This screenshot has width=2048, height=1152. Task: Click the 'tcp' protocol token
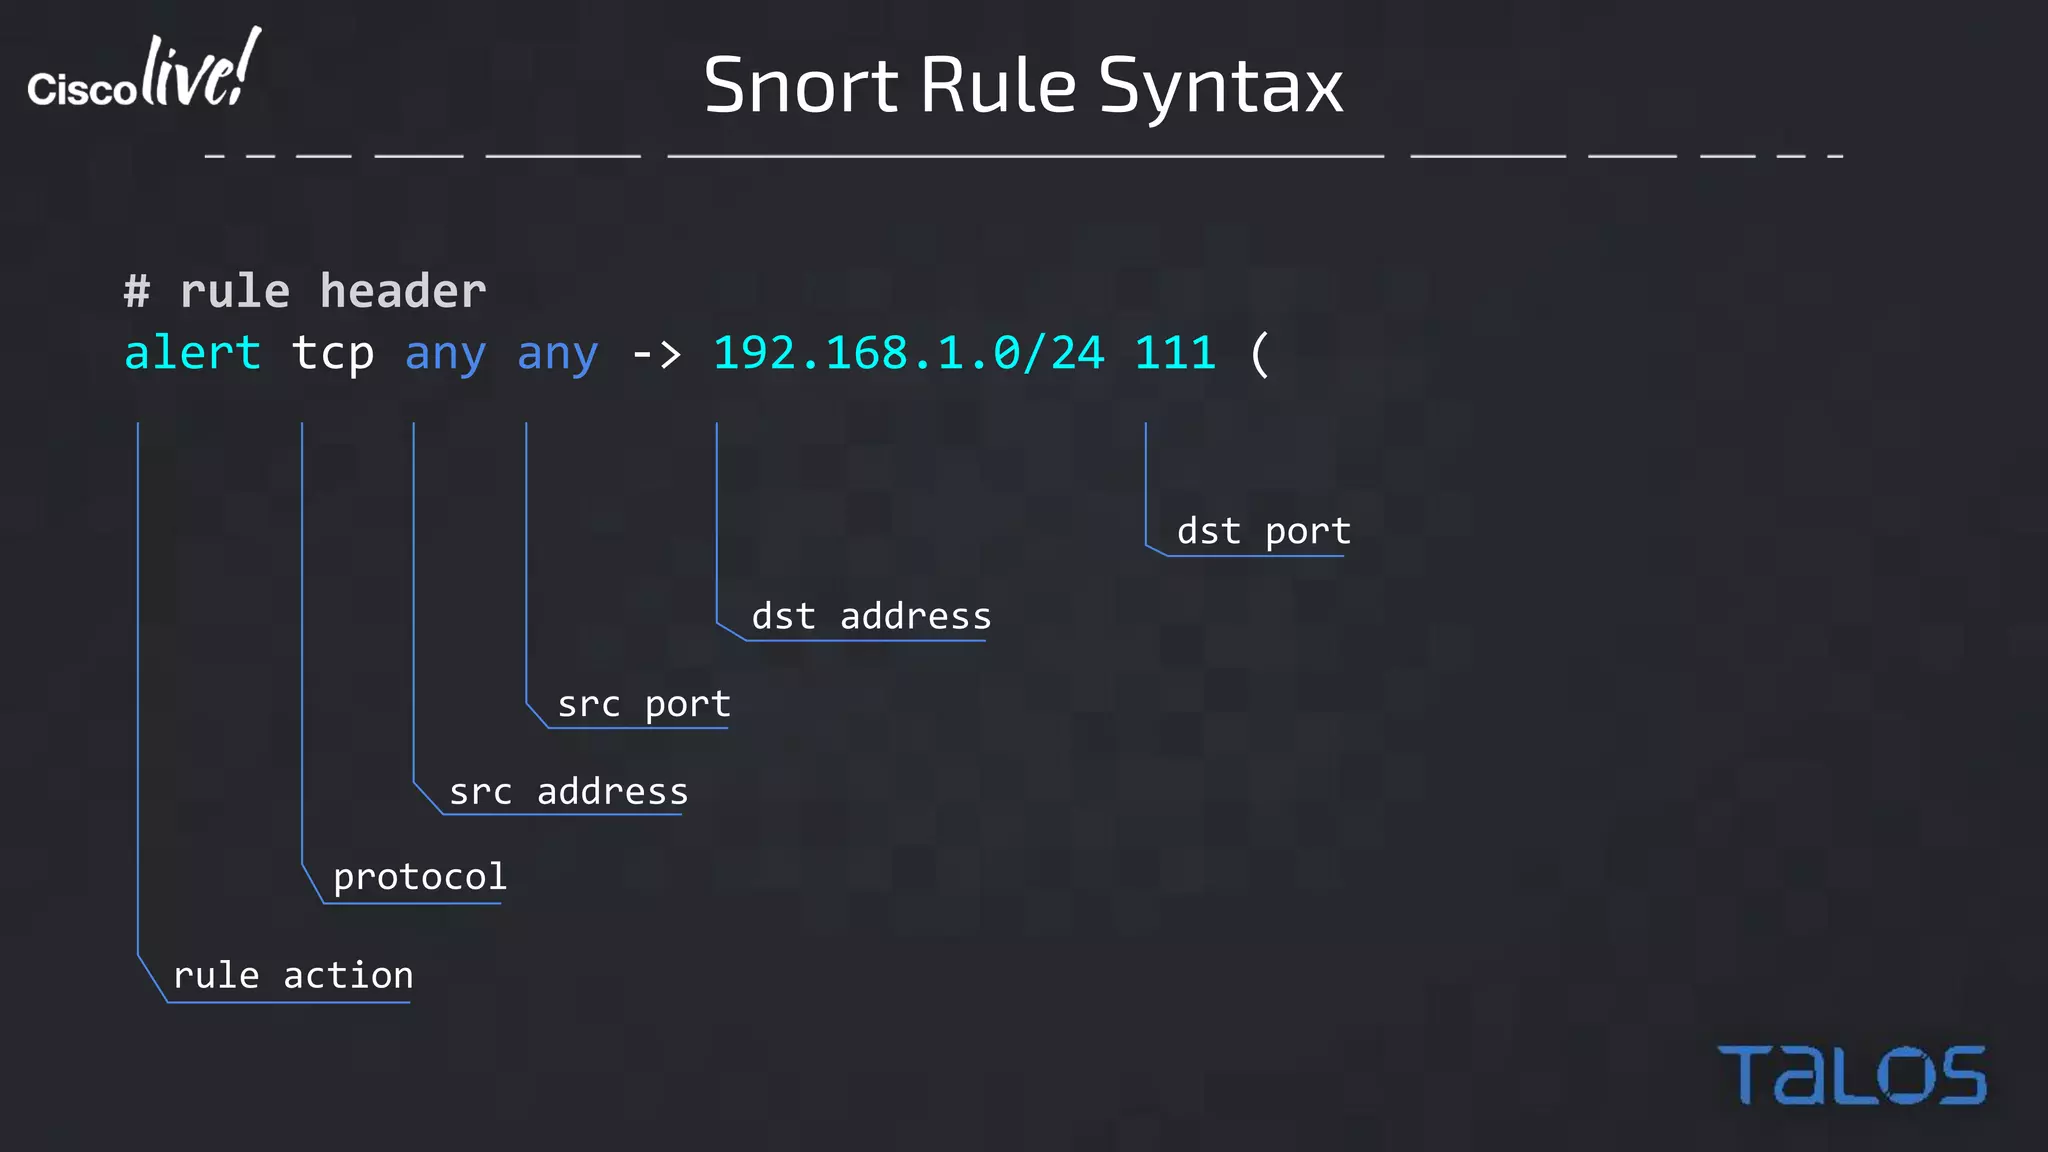pyautogui.click(x=333, y=355)
